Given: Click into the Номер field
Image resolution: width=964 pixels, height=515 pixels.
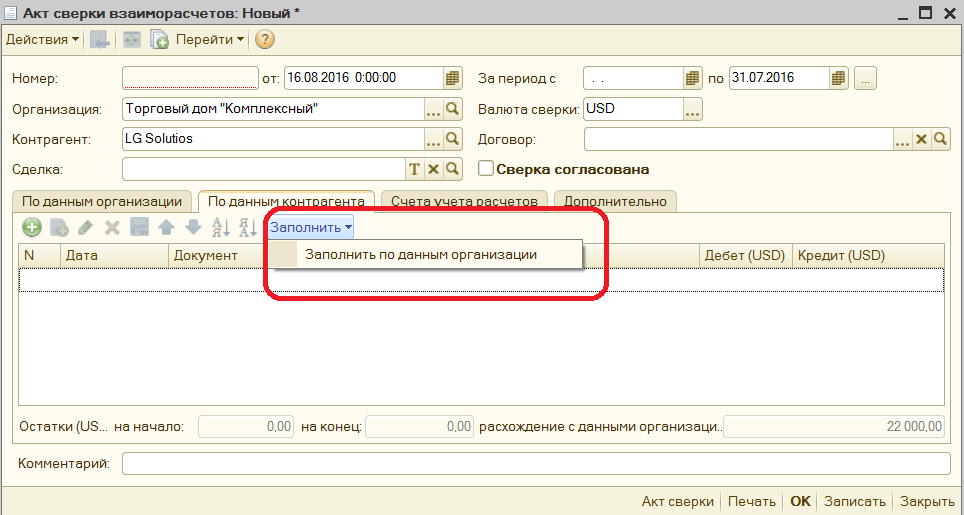Looking at the screenshot, I should pyautogui.click(x=191, y=78).
